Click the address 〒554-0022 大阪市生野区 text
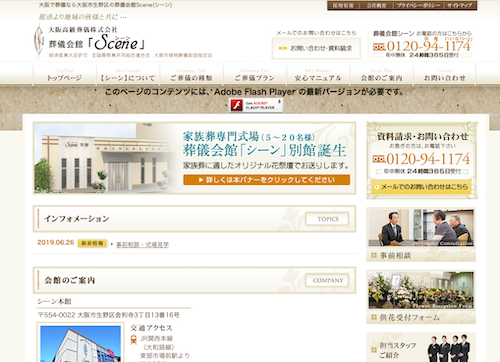 click(x=109, y=315)
